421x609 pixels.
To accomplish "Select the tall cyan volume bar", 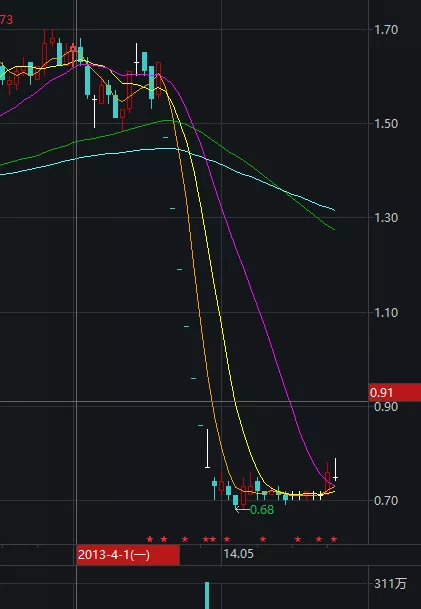I will point(207,595).
